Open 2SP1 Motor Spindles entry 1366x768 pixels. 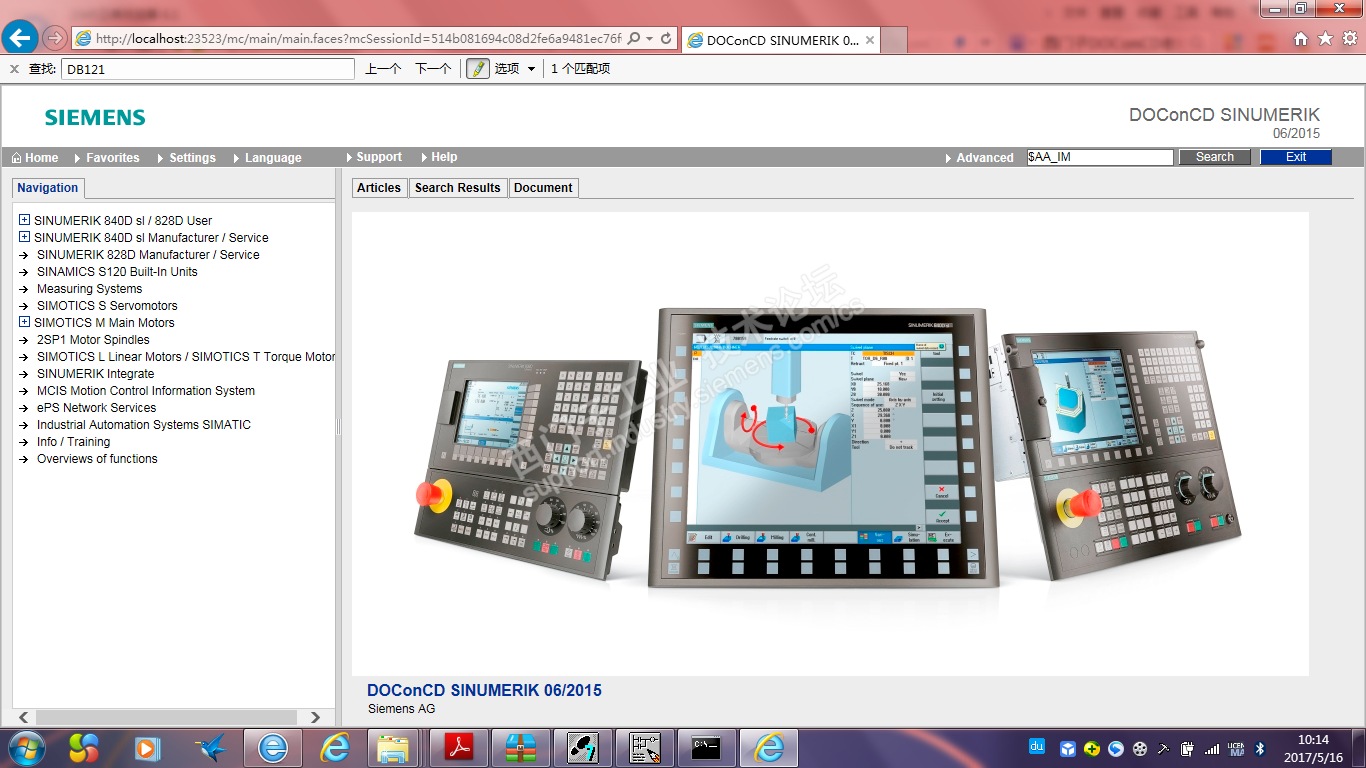pos(93,340)
